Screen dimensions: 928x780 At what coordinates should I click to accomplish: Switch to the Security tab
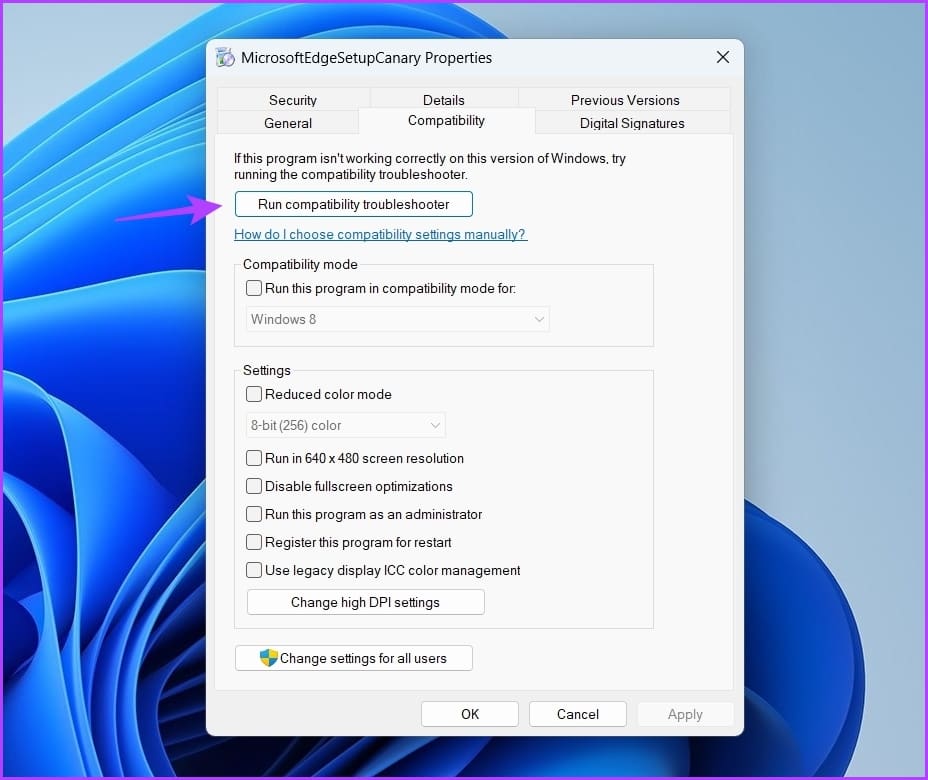[293, 99]
